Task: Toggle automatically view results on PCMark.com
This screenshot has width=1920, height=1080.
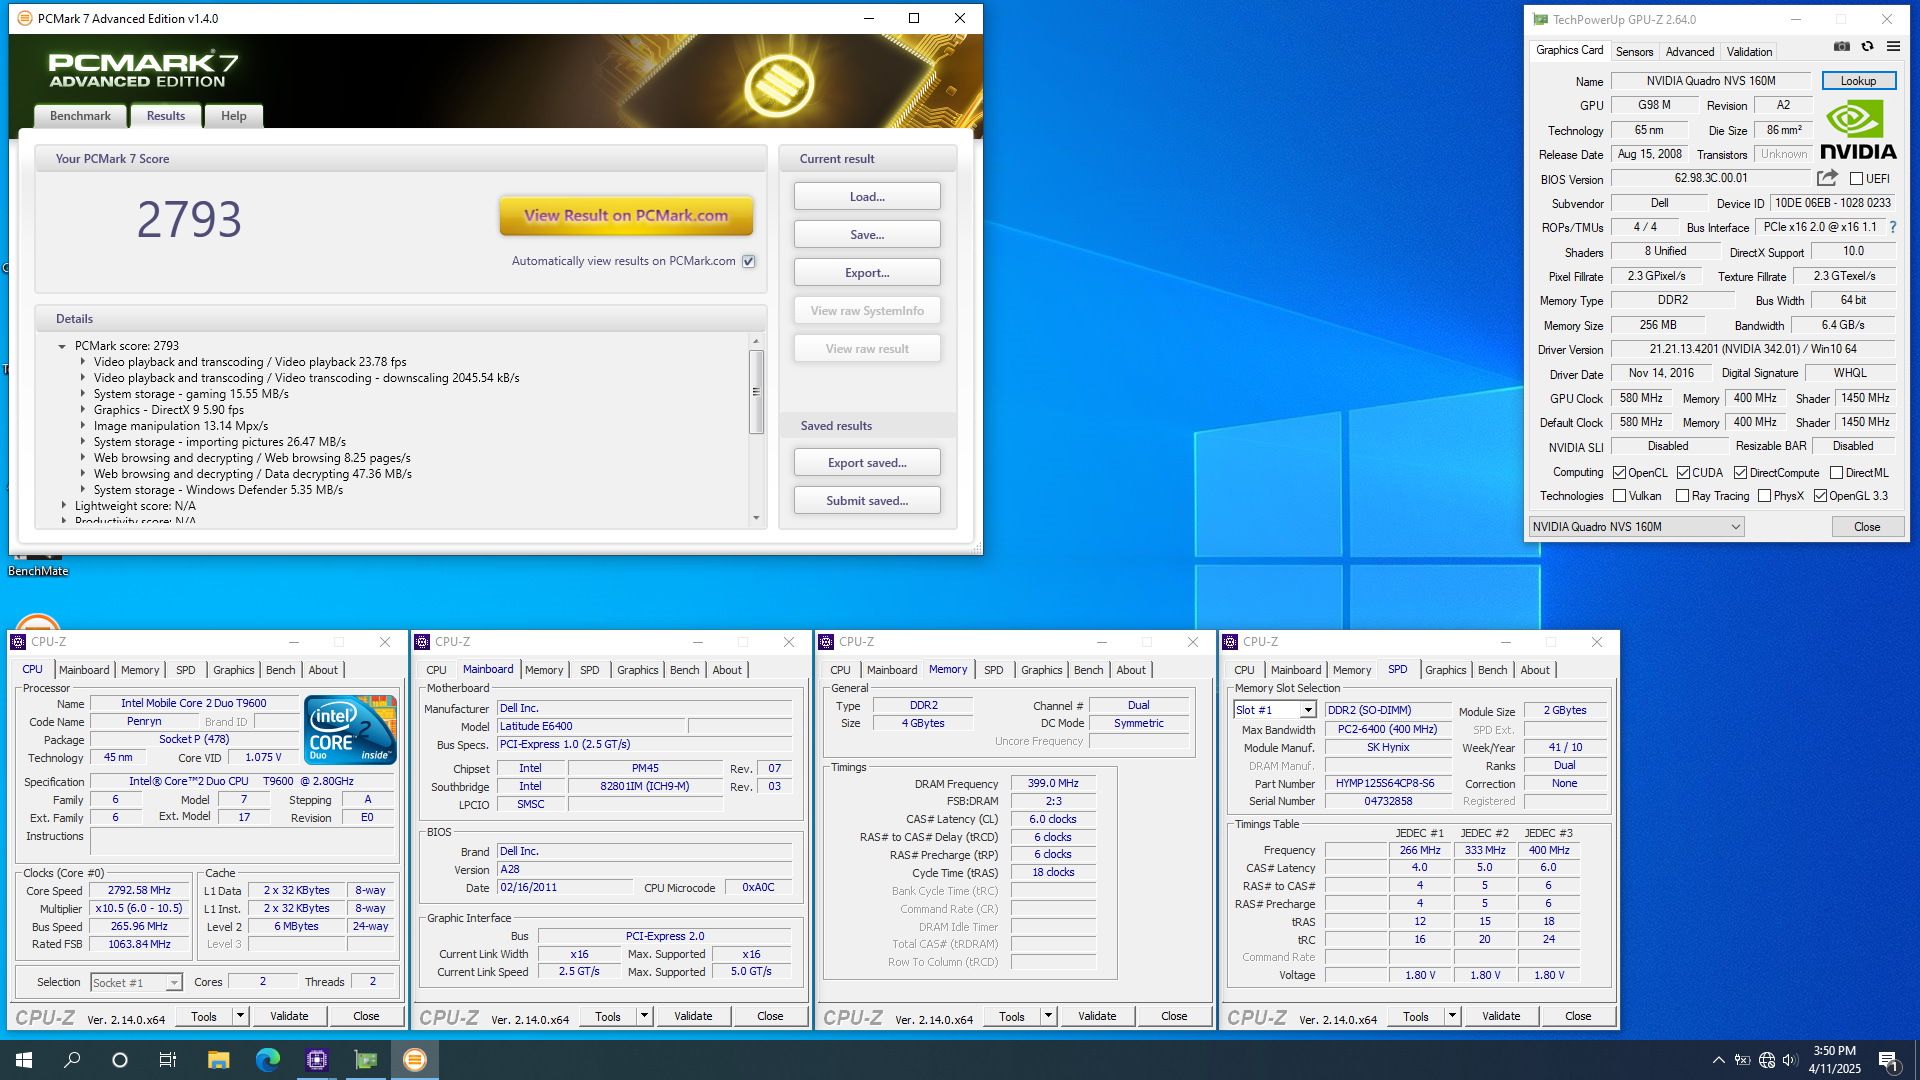Action: pyautogui.click(x=749, y=261)
